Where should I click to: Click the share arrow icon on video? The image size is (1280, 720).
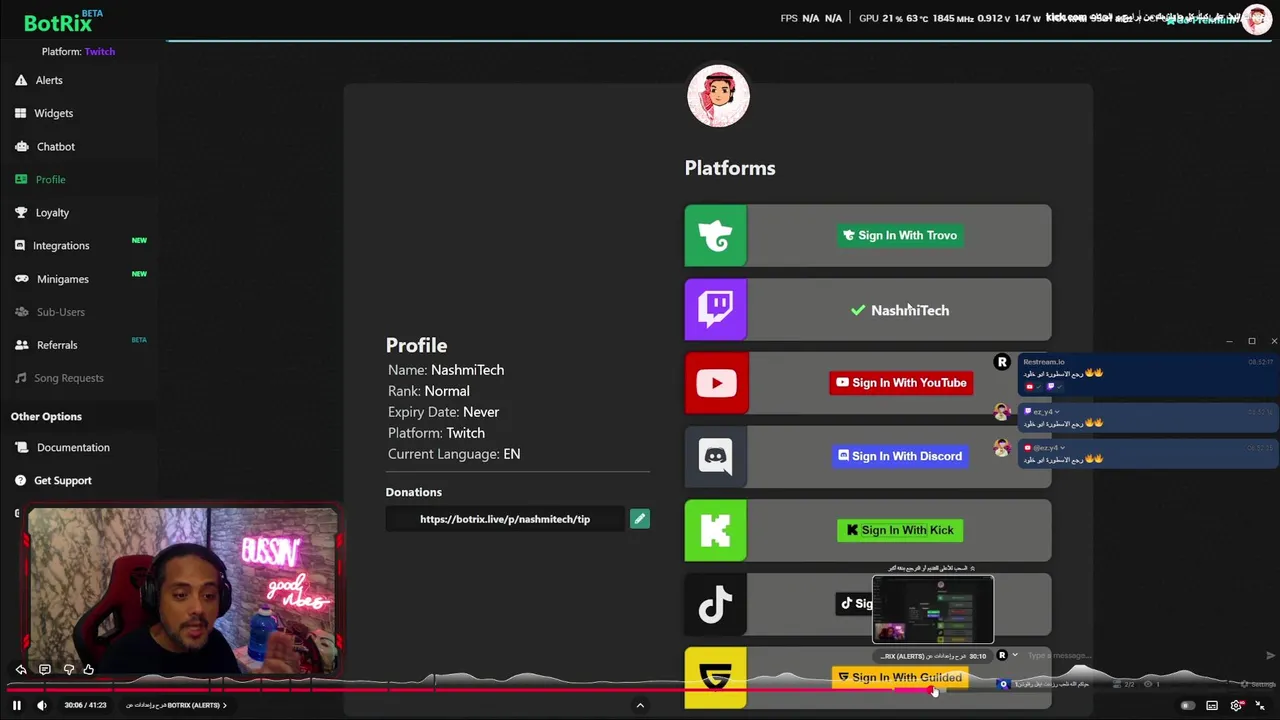tap(21, 669)
